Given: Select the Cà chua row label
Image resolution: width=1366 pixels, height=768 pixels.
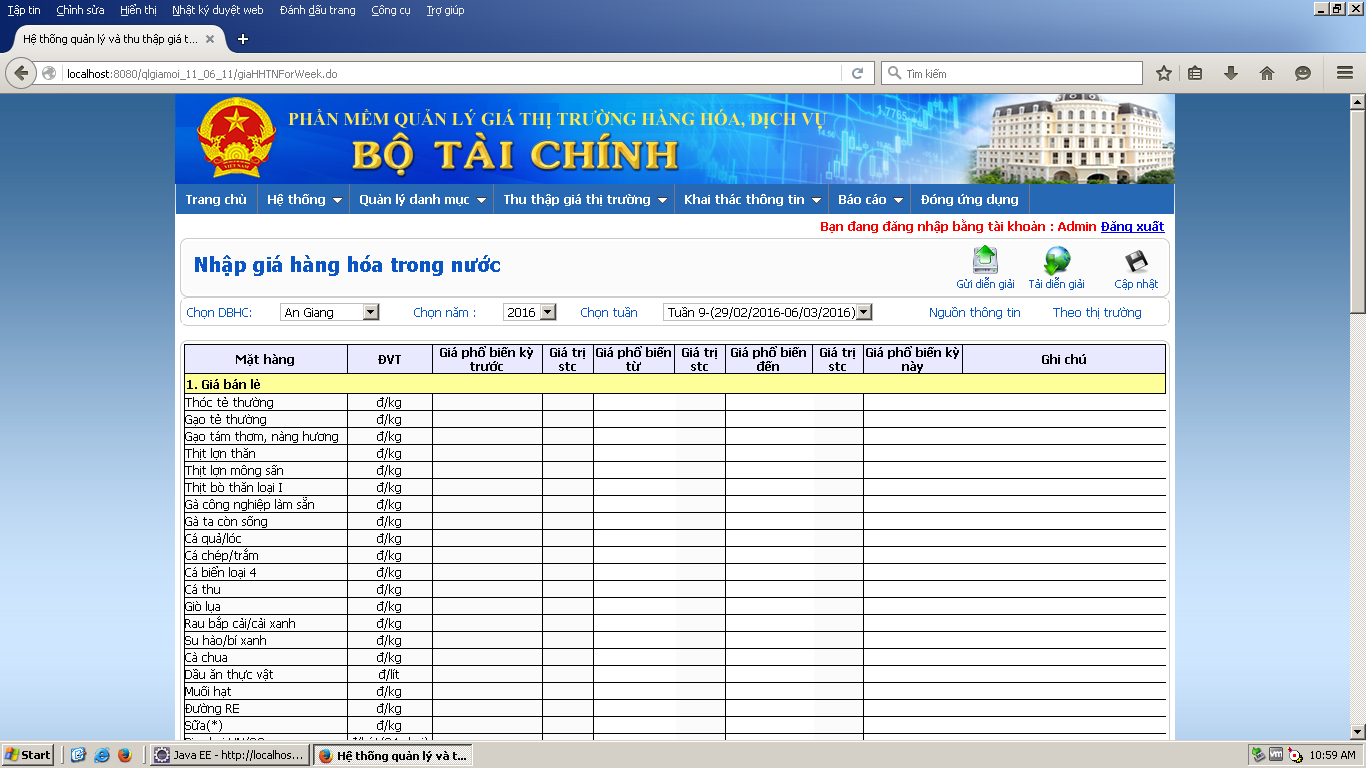Looking at the screenshot, I should coord(206,657).
